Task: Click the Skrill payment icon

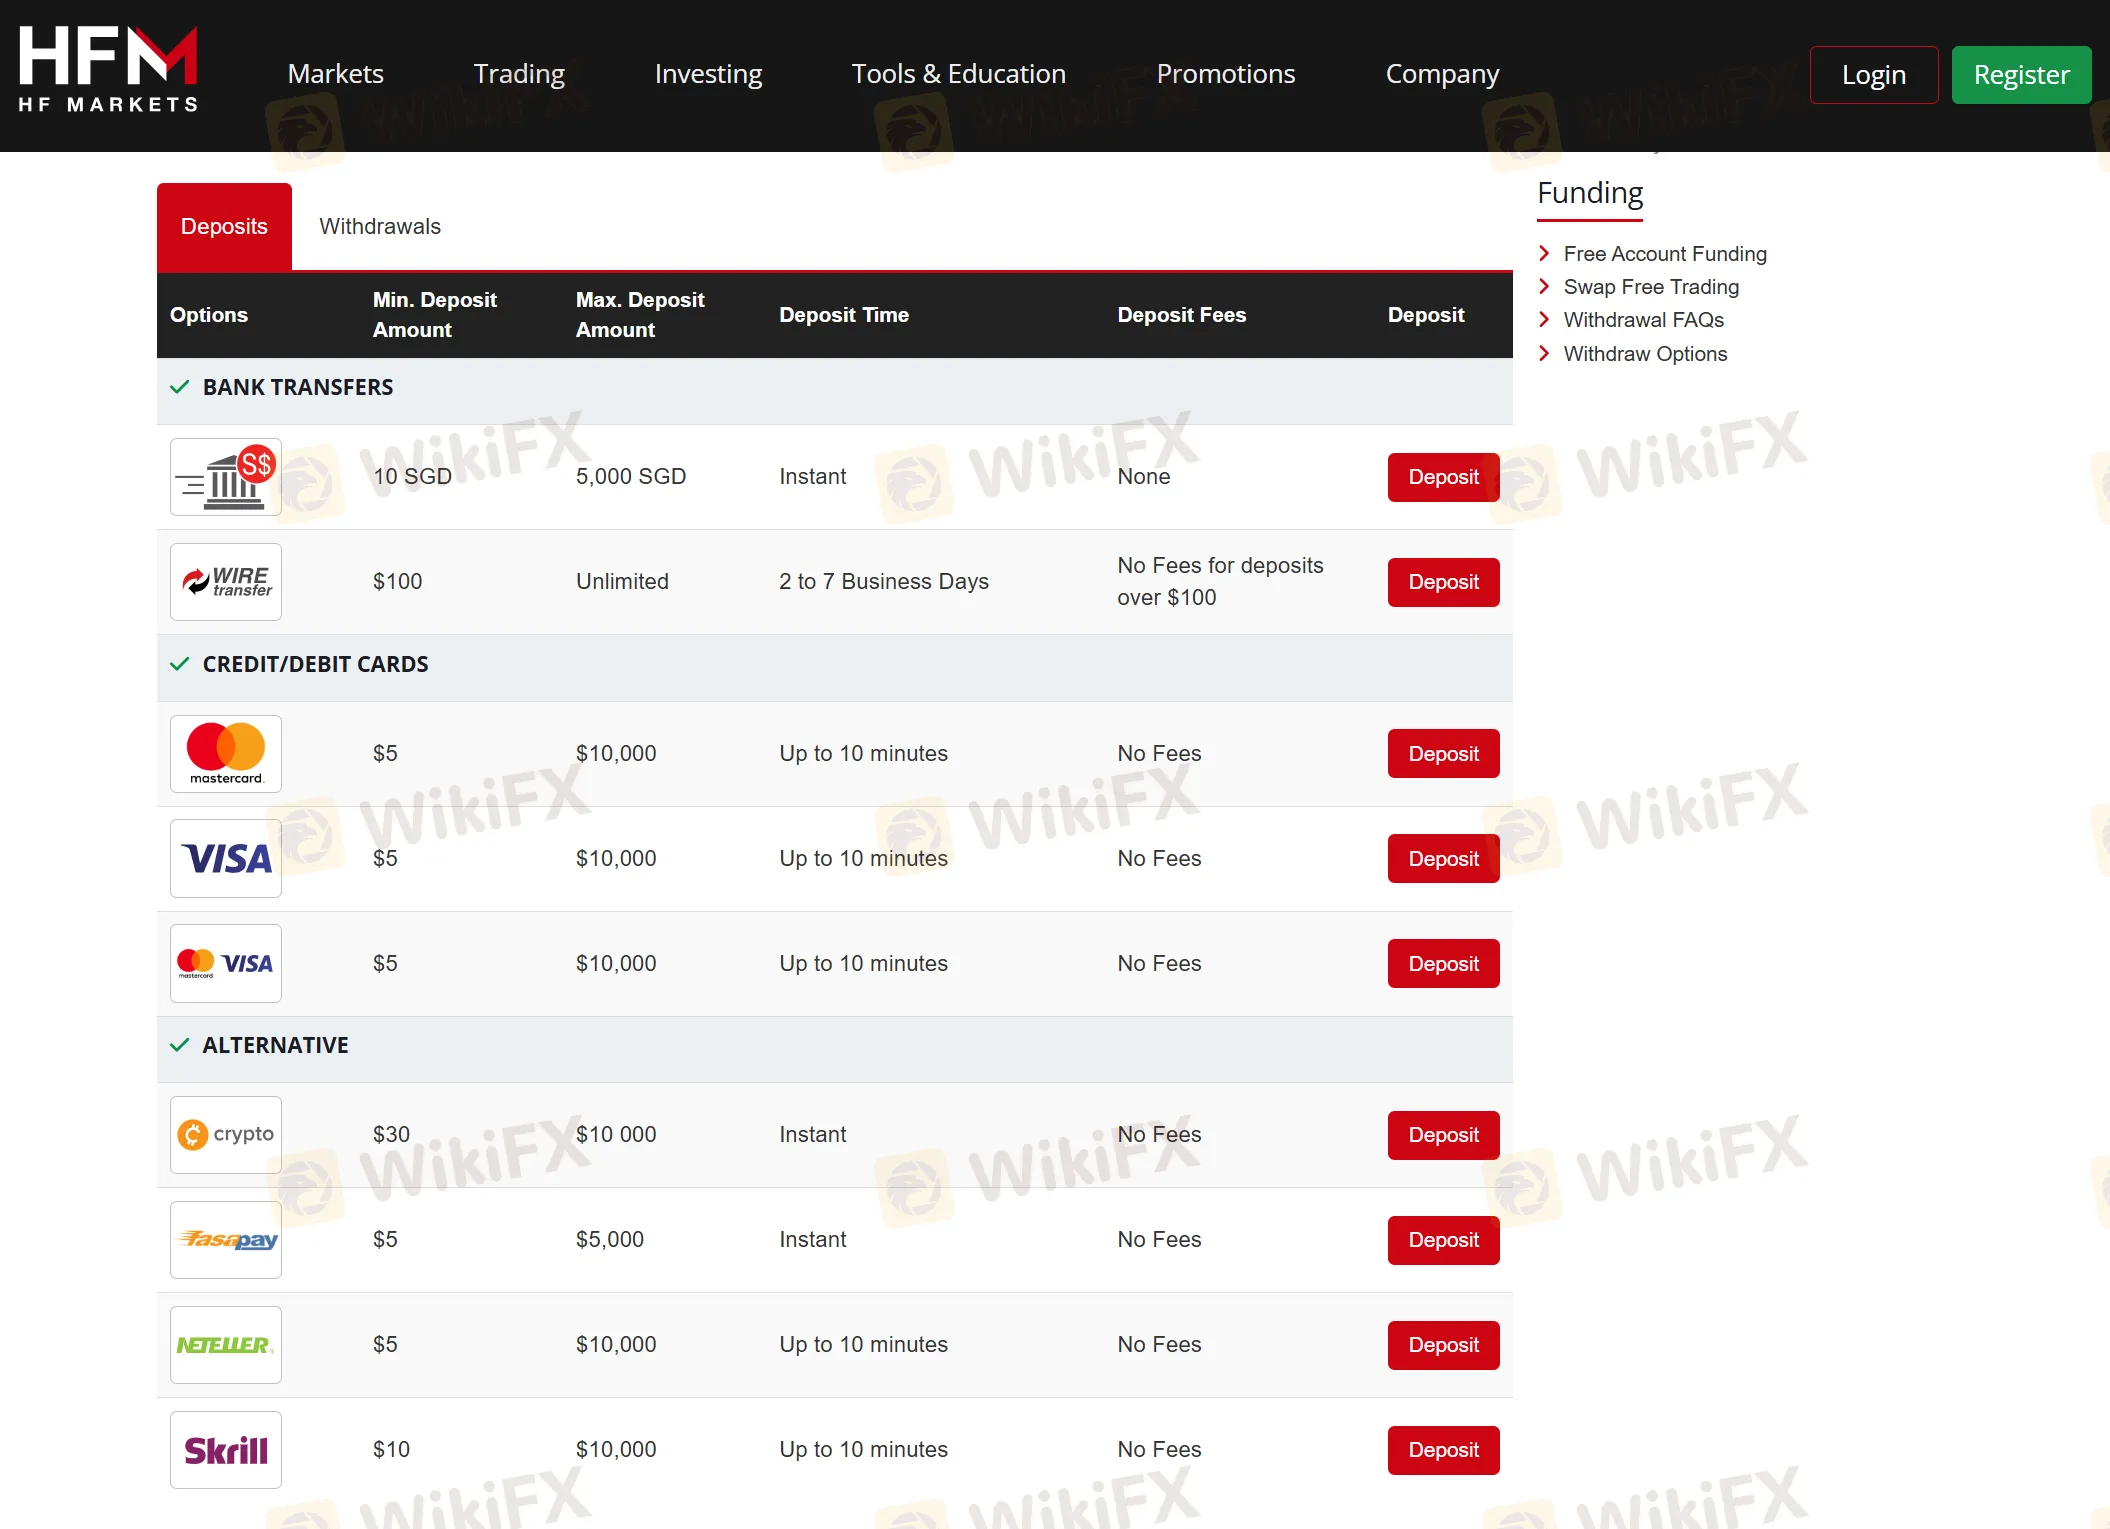Action: 226,1450
